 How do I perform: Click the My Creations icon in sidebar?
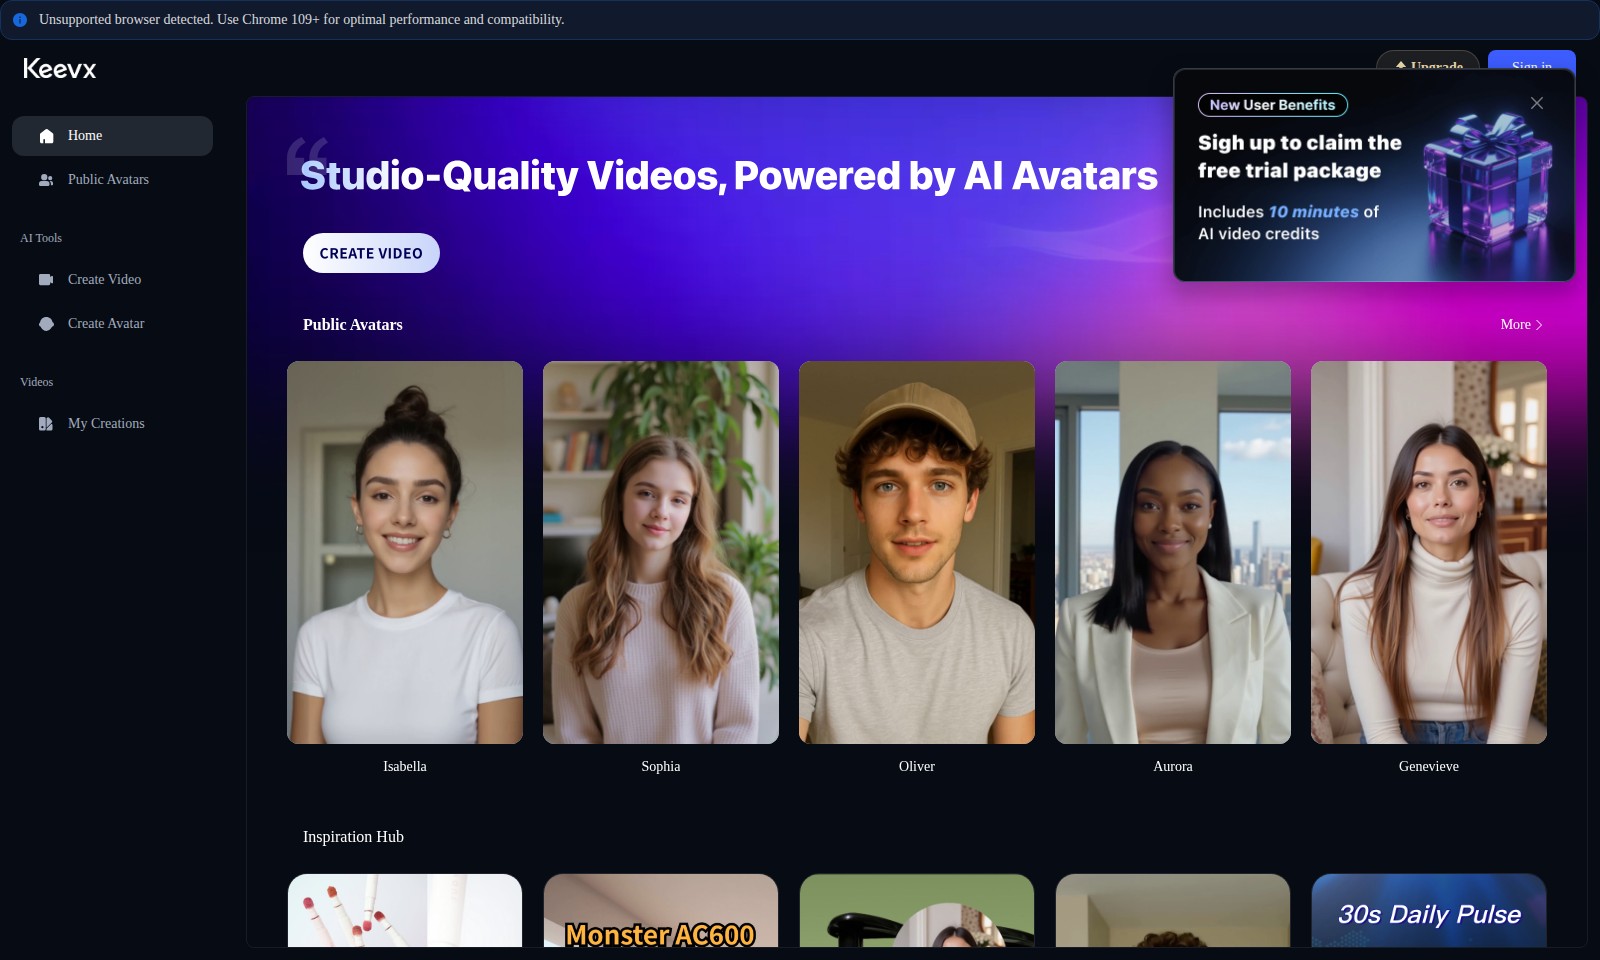click(x=46, y=424)
